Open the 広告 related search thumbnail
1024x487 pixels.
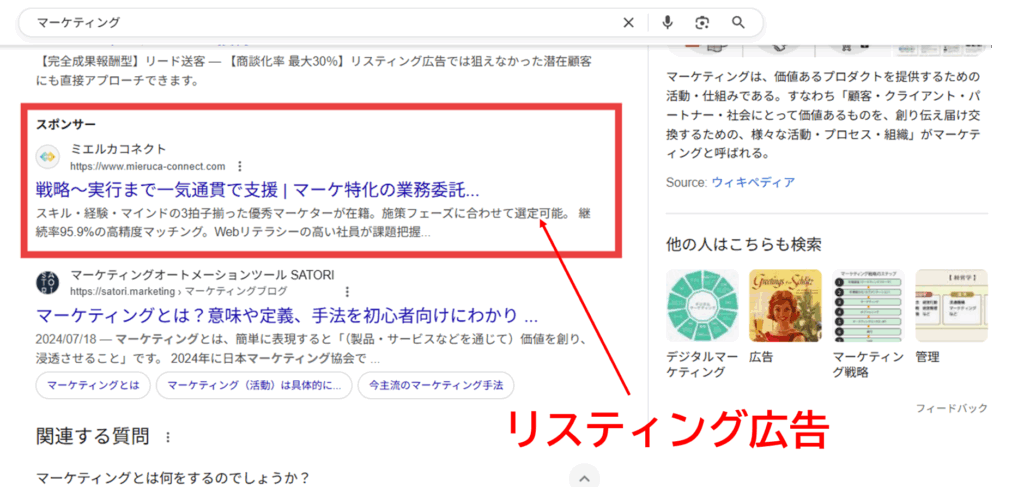785,305
